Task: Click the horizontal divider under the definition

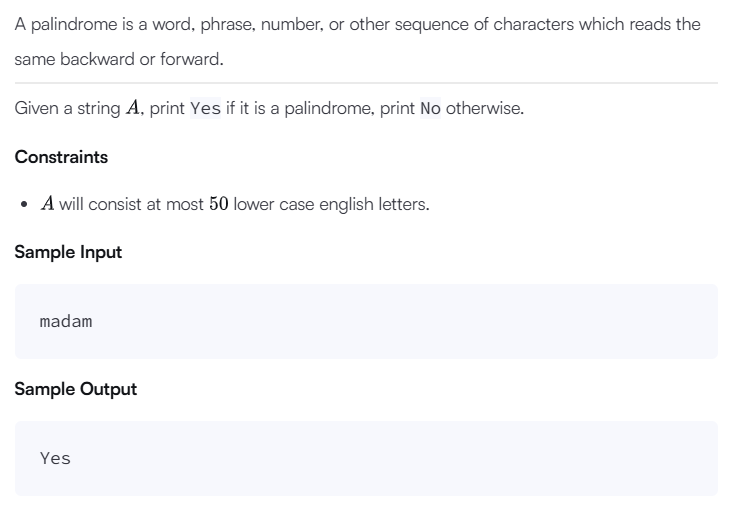Action: click(x=366, y=83)
